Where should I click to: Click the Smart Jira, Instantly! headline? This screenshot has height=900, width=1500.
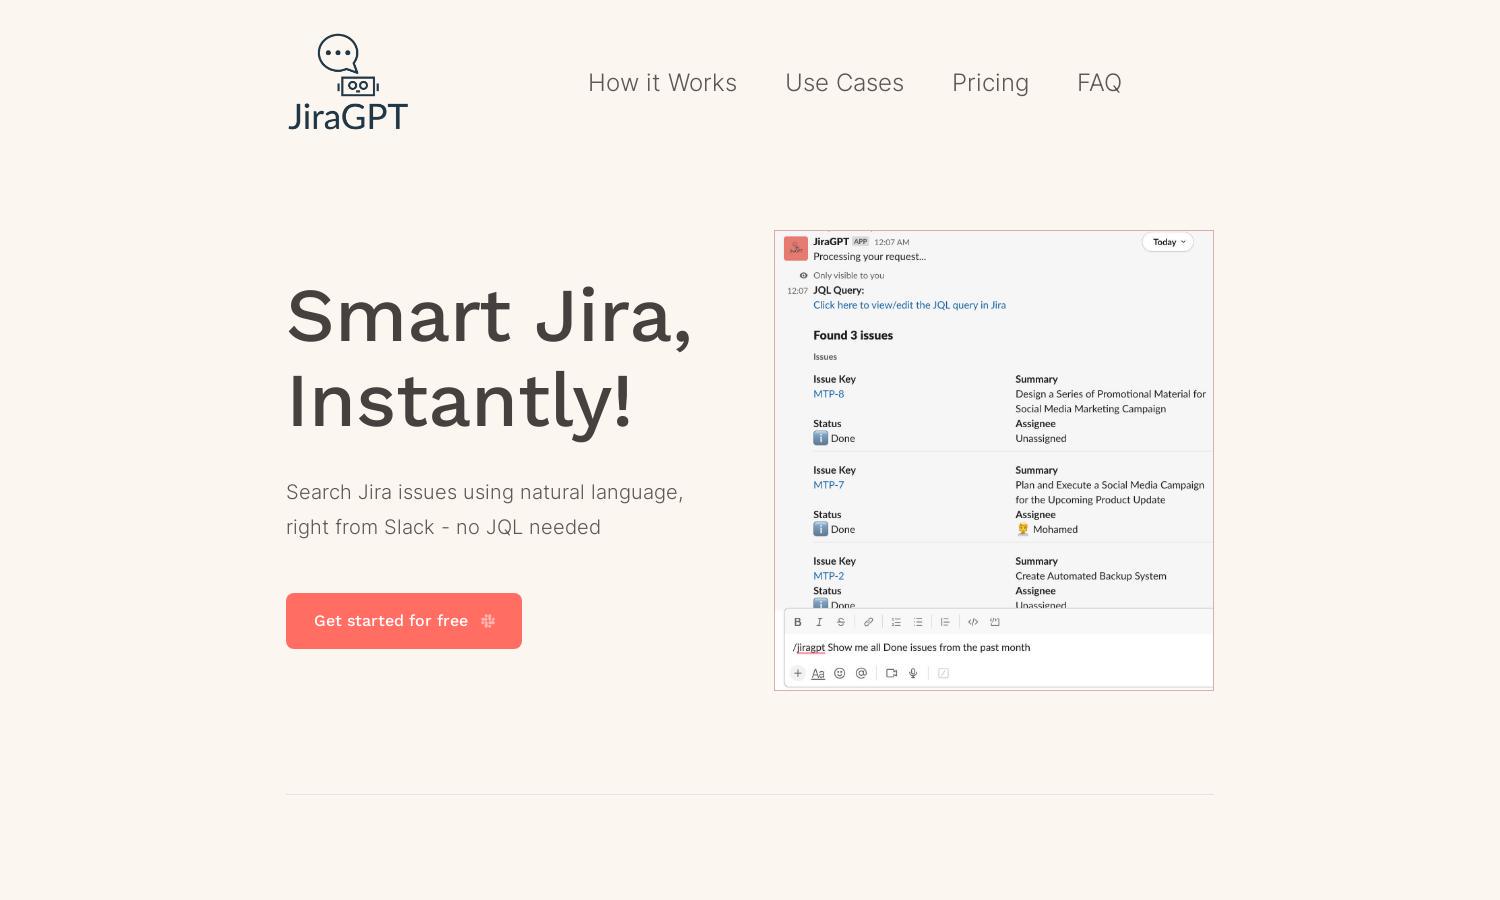[489, 358]
